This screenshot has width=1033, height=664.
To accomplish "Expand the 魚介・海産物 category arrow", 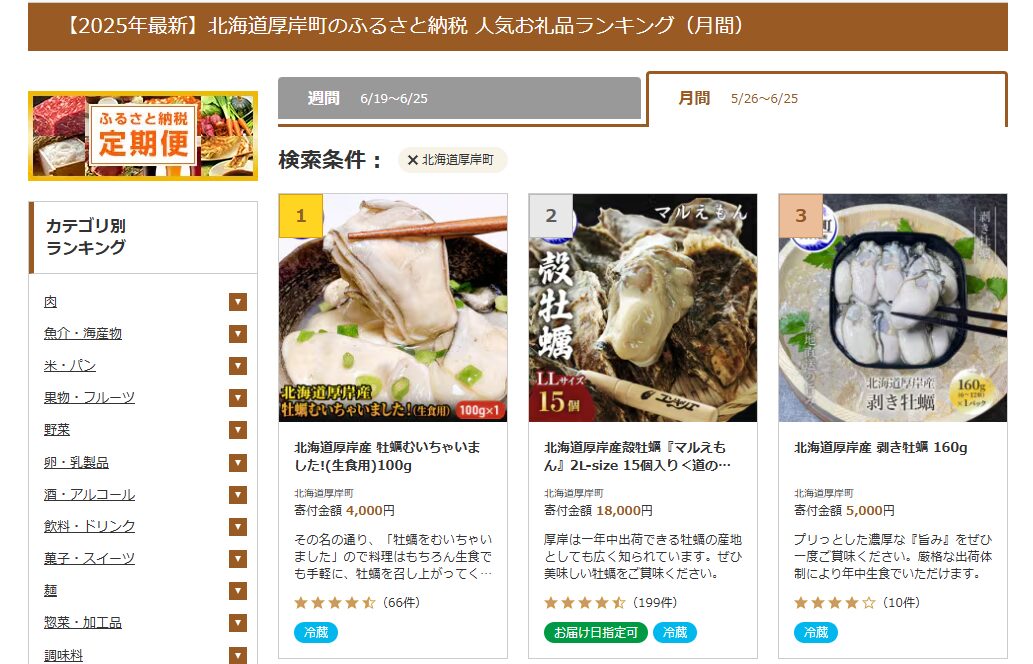I will (x=238, y=334).
